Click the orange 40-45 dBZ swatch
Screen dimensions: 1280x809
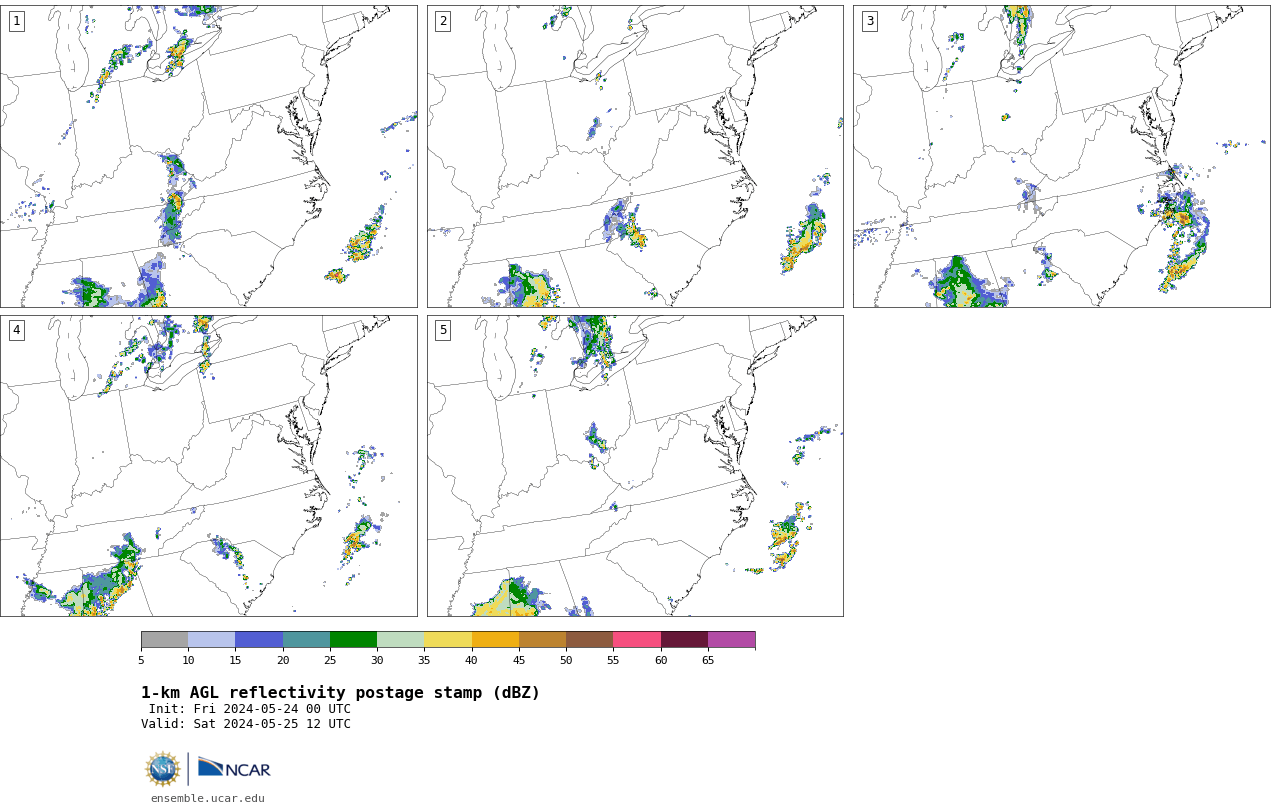pyautogui.click(x=495, y=640)
